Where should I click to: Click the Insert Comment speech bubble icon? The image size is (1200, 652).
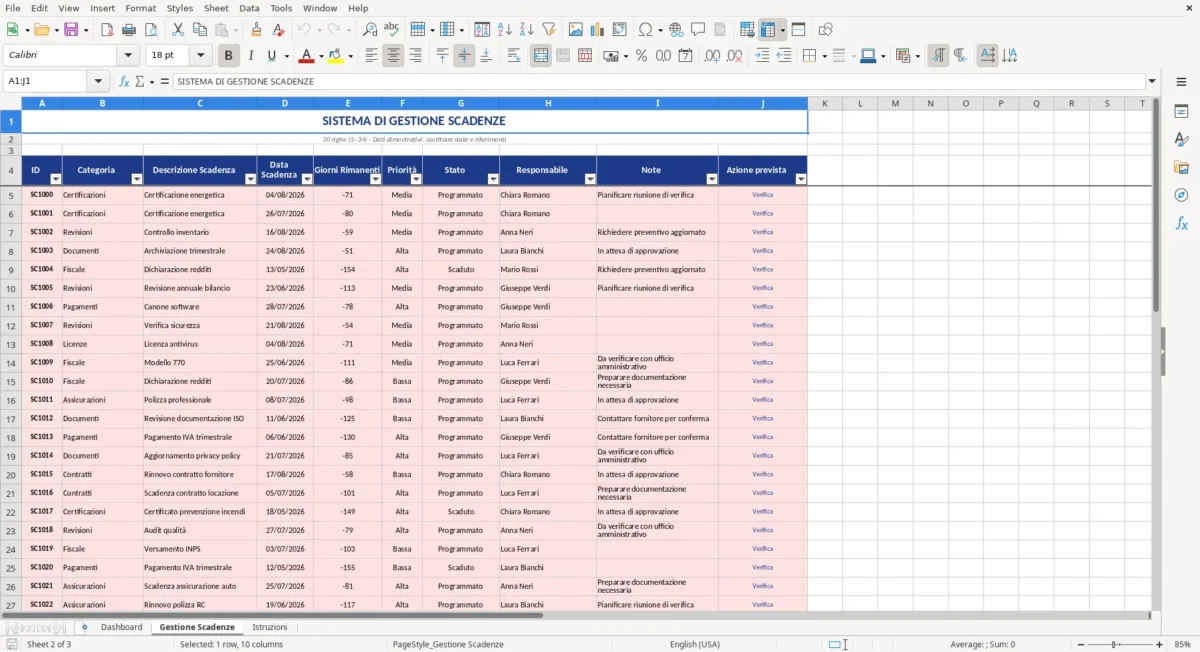pos(698,29)
